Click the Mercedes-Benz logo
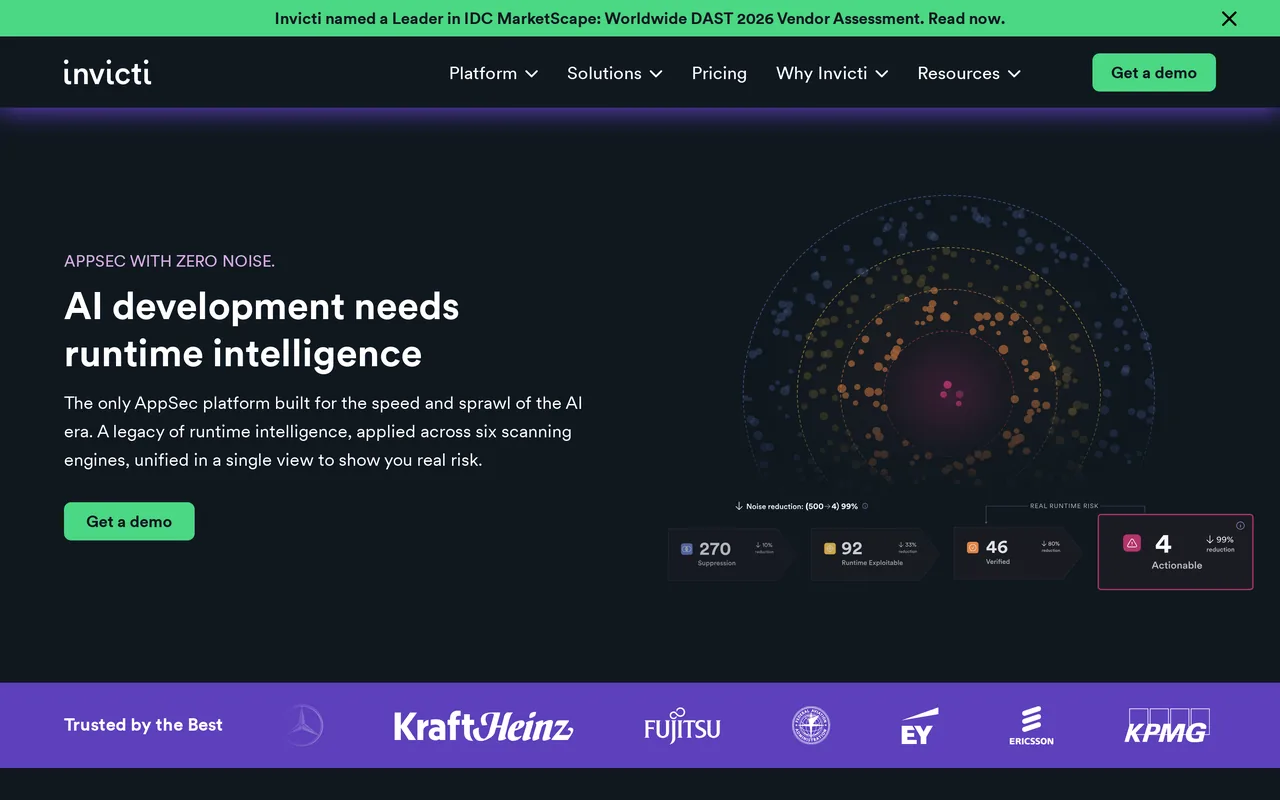Viewport: 1280px width, 800px height. click(x=303, y=726)
